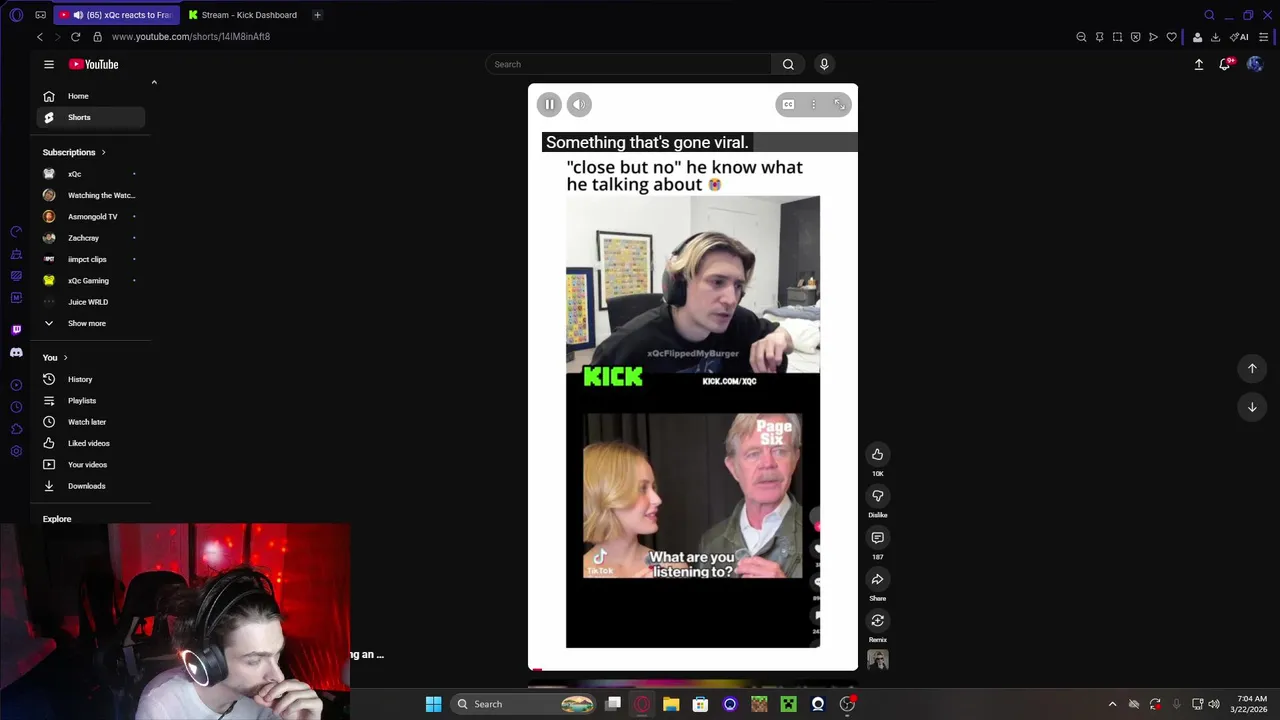This screenshot has height=720, width=1280.
Task: Open the YouTube hamburger guide menu
Action: (x=48, y=64)
